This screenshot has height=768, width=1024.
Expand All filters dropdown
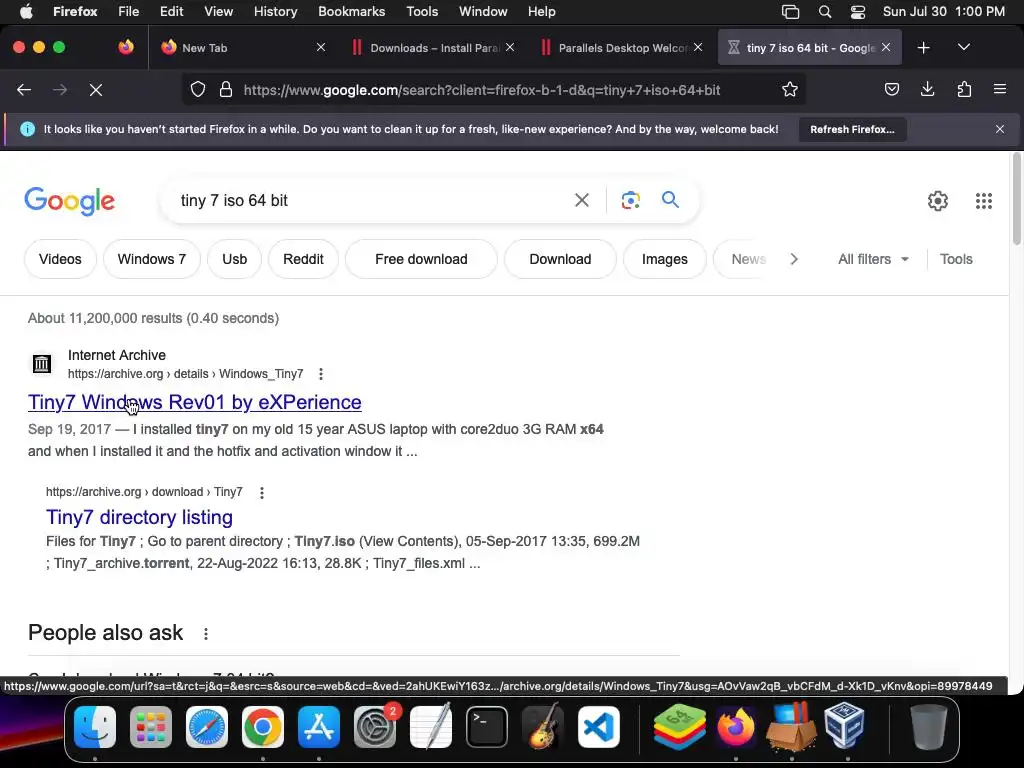(x=873, y=259)
